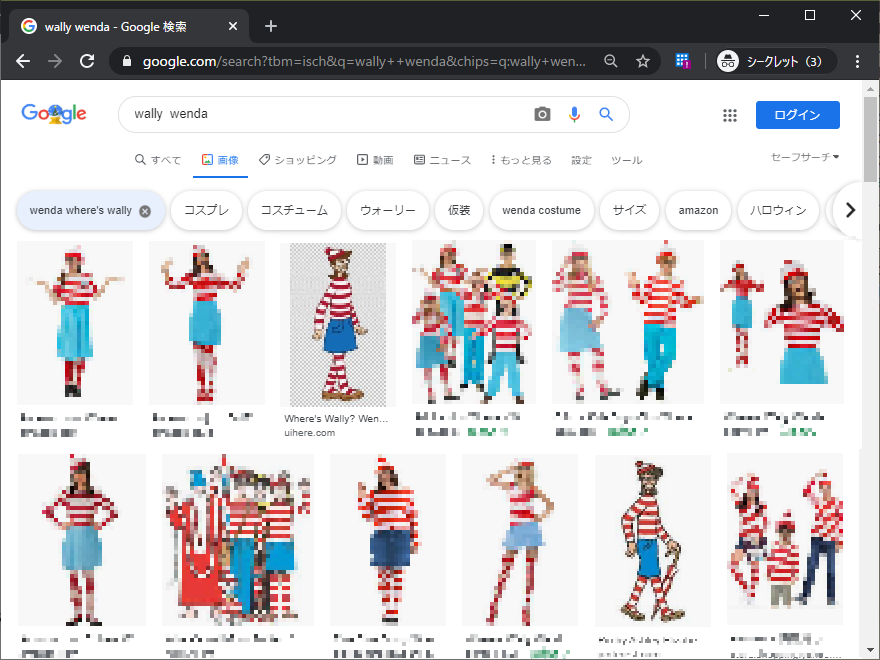Image resolution: width=880 pixels, height=660 pixels.
Task: Open the family group costume image with bee outfit
Action: [x=474, y=322]
